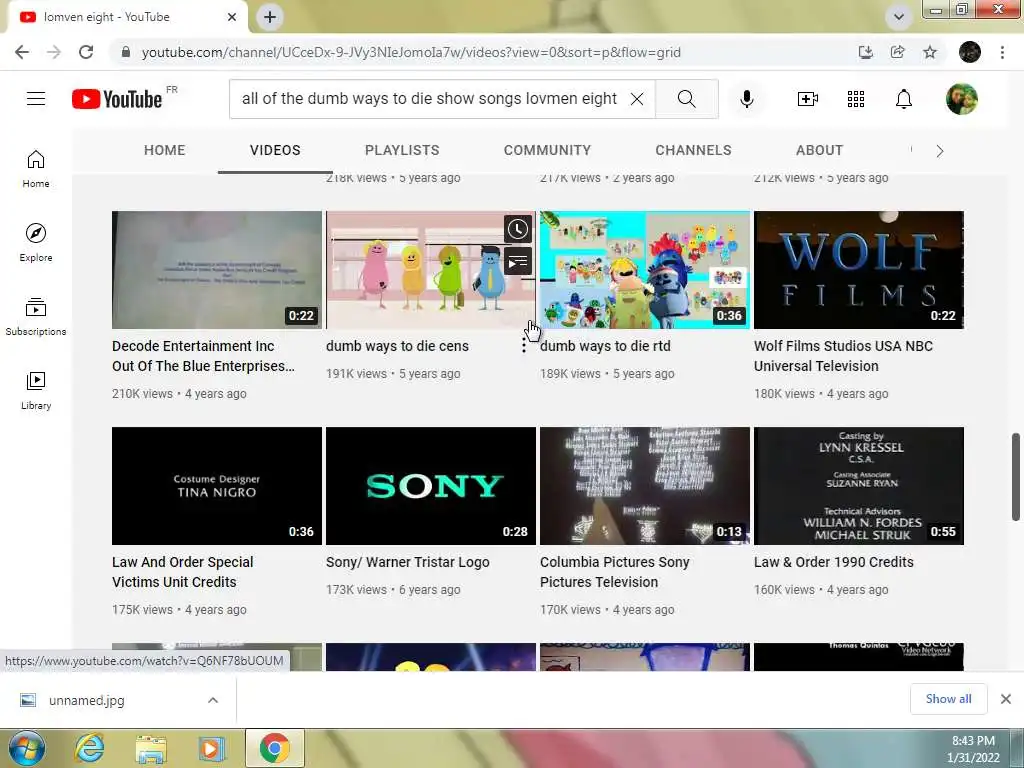
Task: Open the ABOUT tab
Action: [820, 150]
